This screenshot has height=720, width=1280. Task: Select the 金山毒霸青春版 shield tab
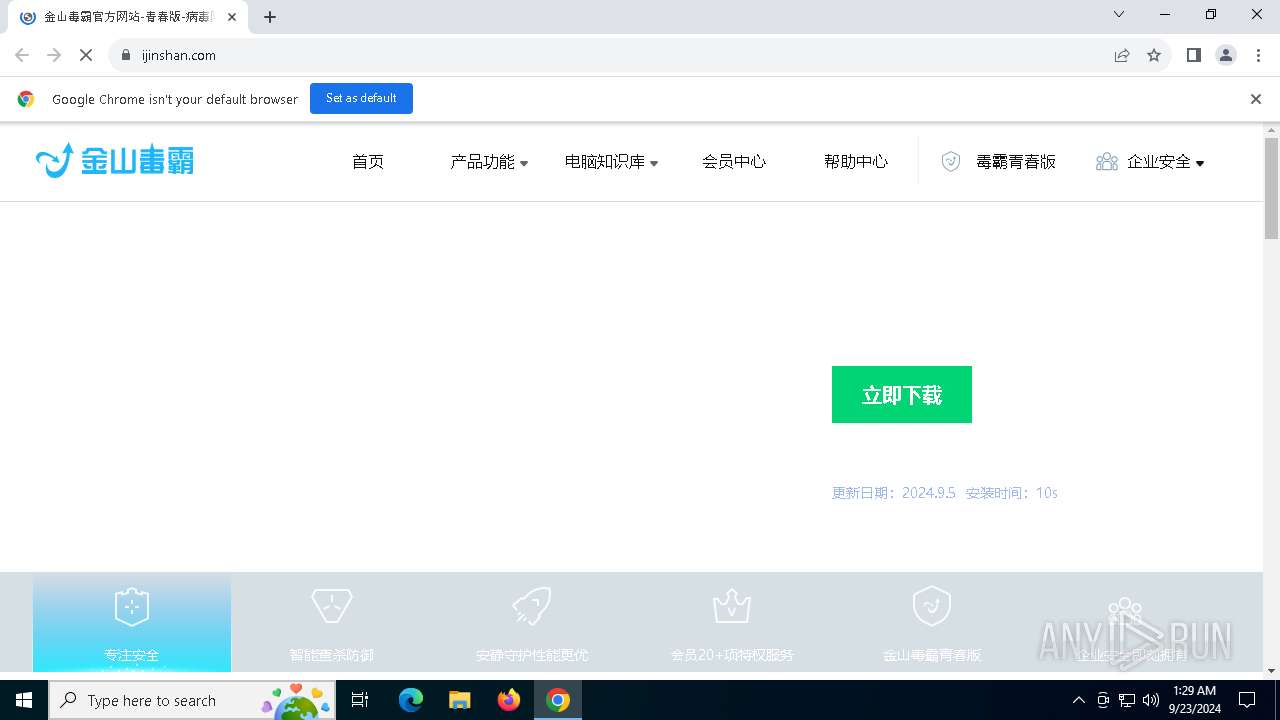932,622
